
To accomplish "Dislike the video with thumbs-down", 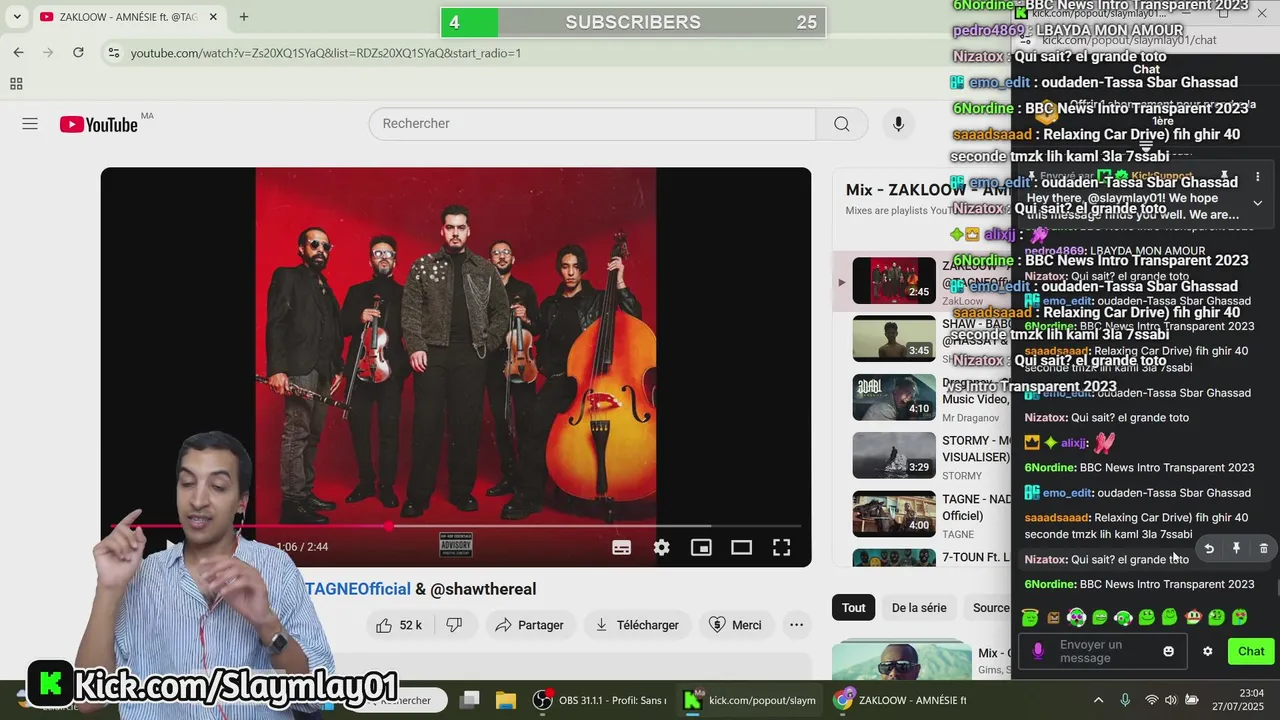I will point(454,625).
